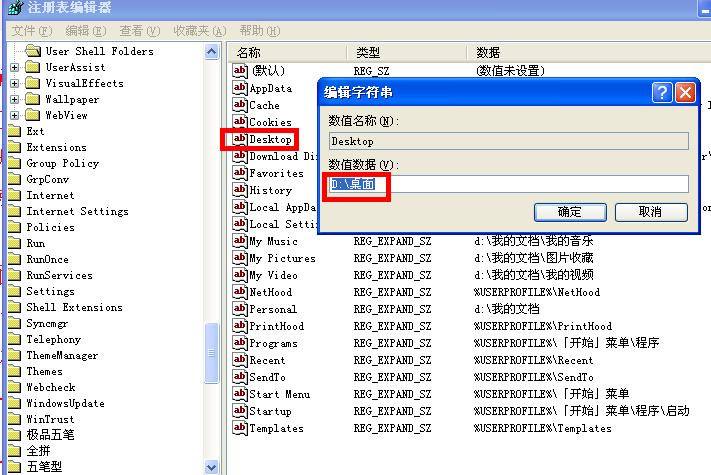Viewport: 711px width, 475px height.
Task: Click the 数值名称 field showing Desktop
Action: point(508,141)
